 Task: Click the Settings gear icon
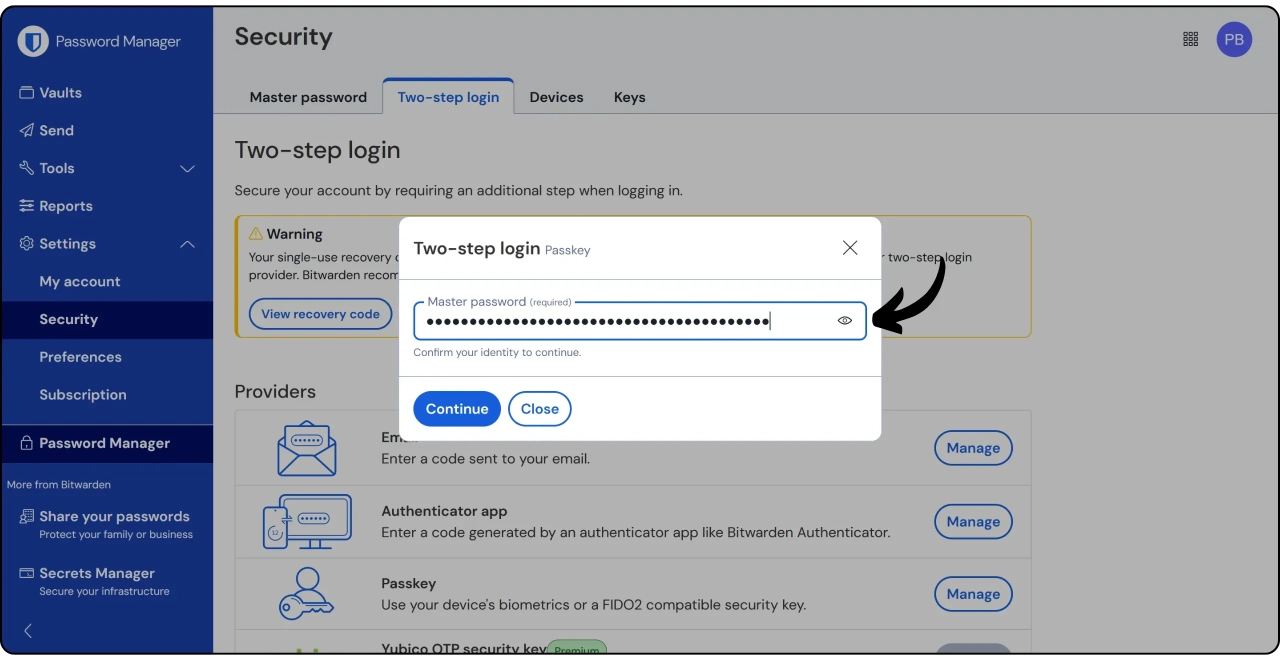coord(26,243)
